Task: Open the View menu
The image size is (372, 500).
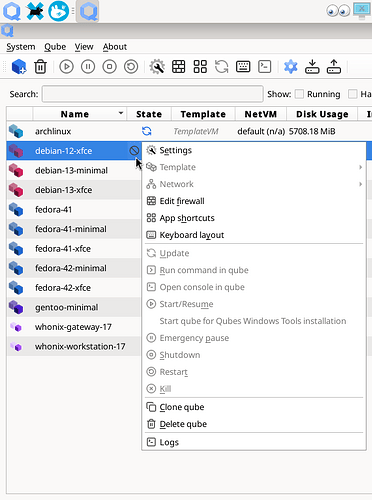Action: pos(84,47)
